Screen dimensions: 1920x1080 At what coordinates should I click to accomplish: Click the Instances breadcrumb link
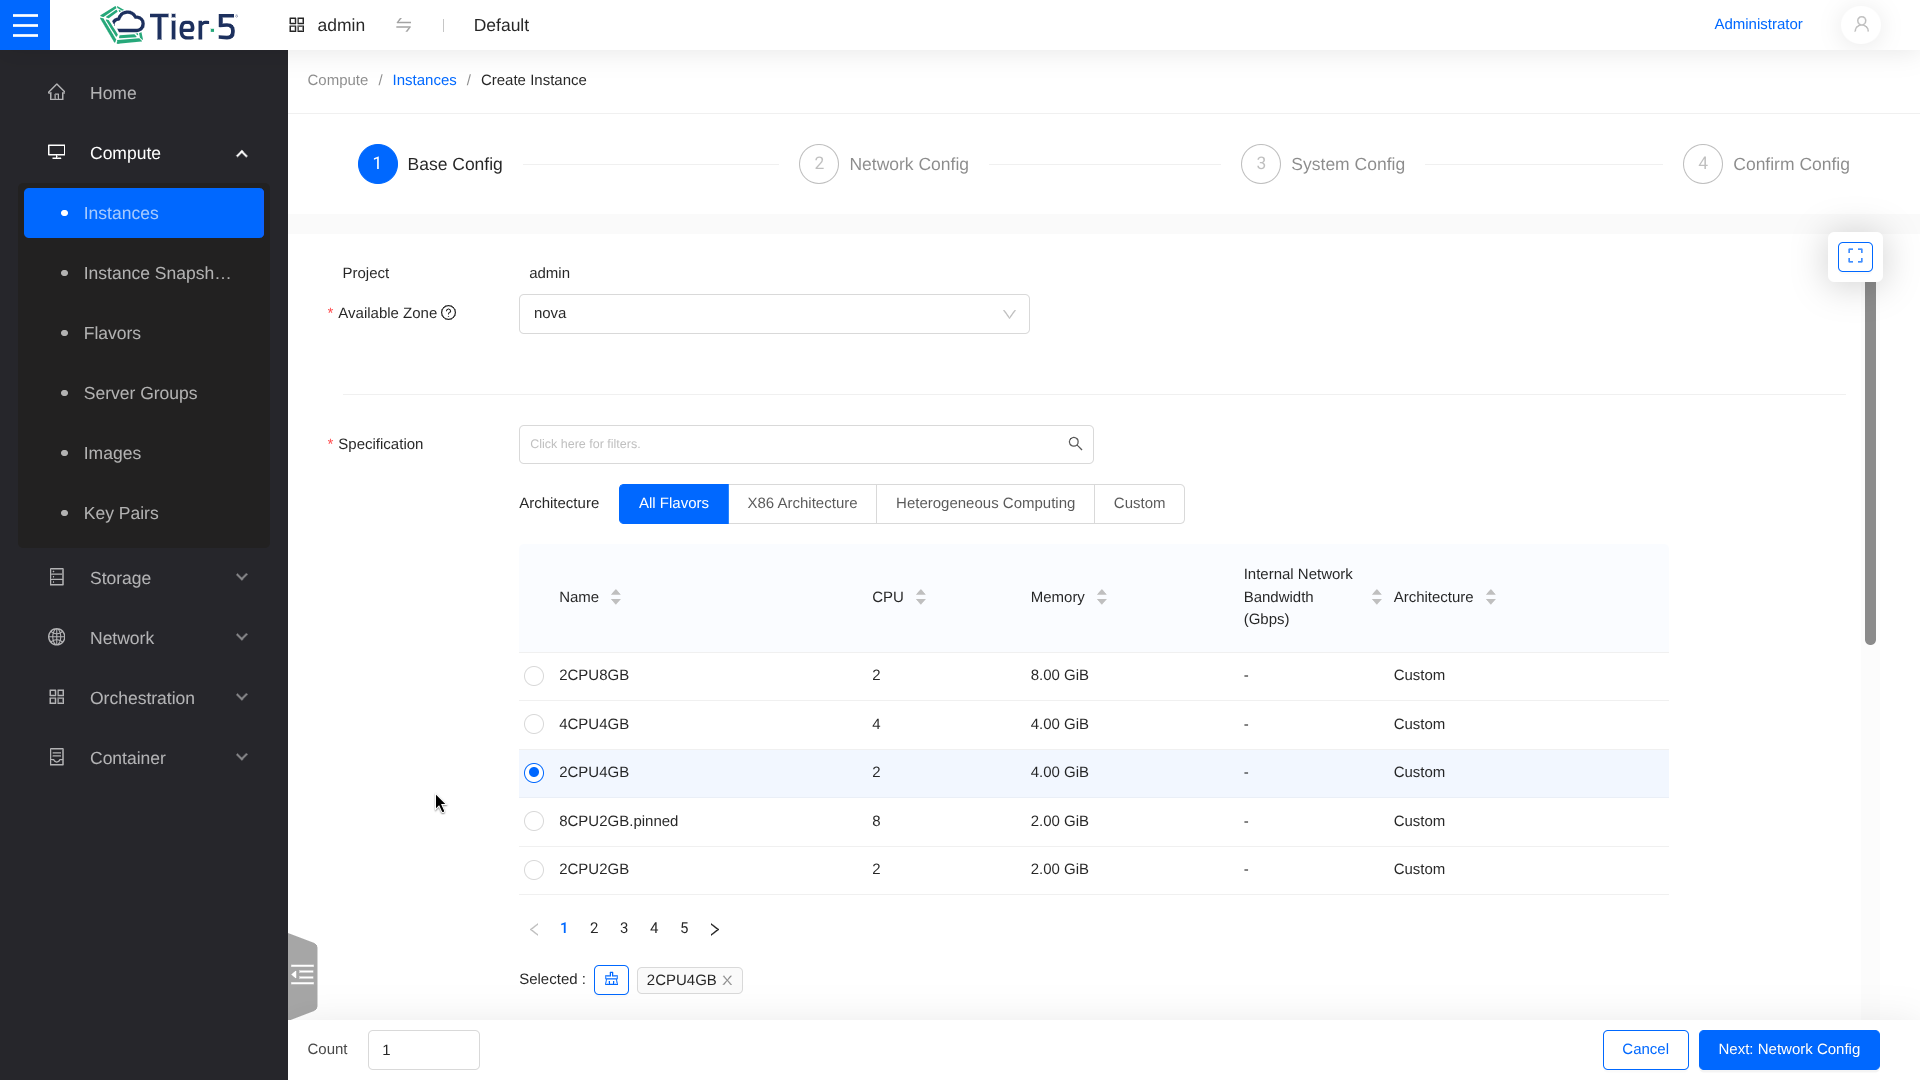point(424,80)
